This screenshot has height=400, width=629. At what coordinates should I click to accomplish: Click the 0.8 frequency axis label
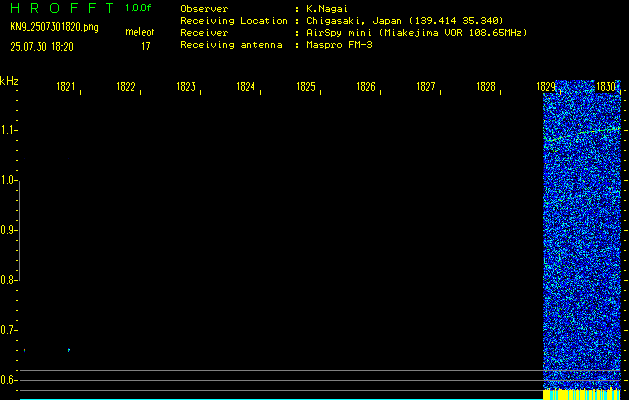tap(8, 280)
